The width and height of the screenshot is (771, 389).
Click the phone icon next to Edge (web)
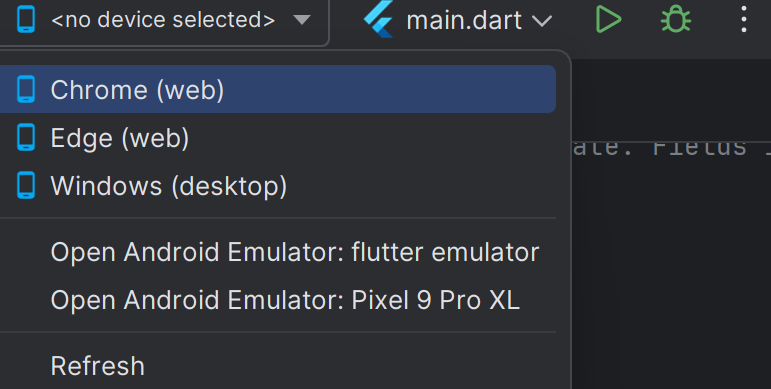(26, 137)
